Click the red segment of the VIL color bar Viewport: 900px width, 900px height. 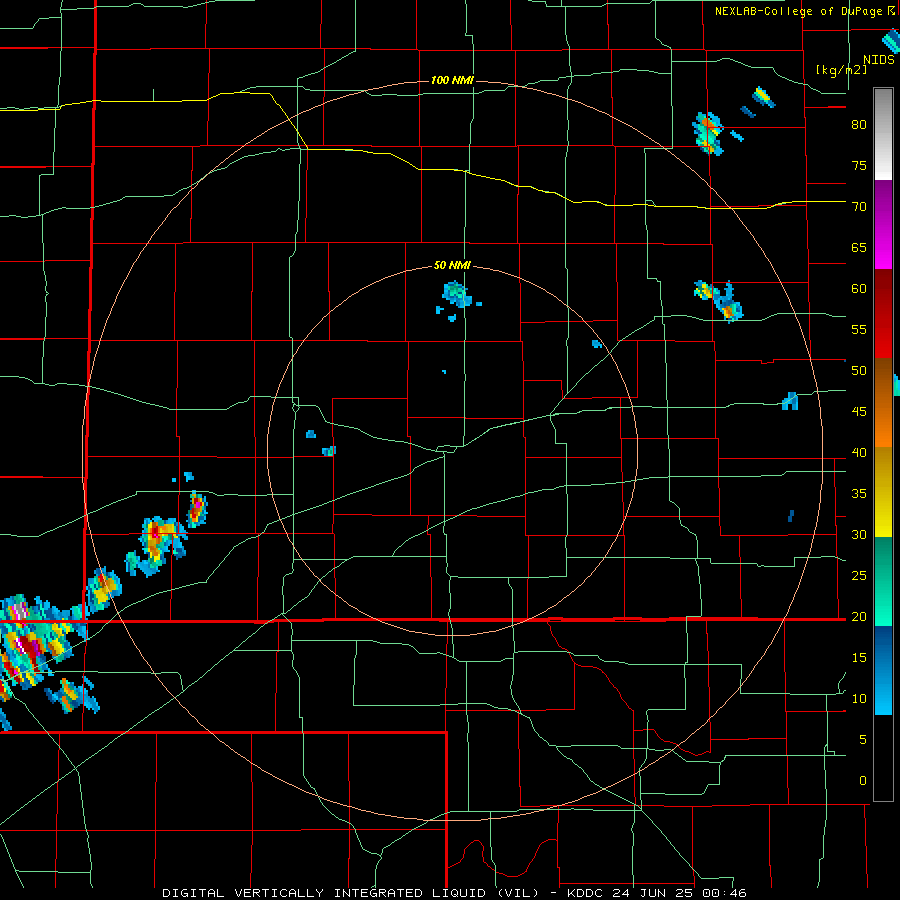tap(883, 314)
